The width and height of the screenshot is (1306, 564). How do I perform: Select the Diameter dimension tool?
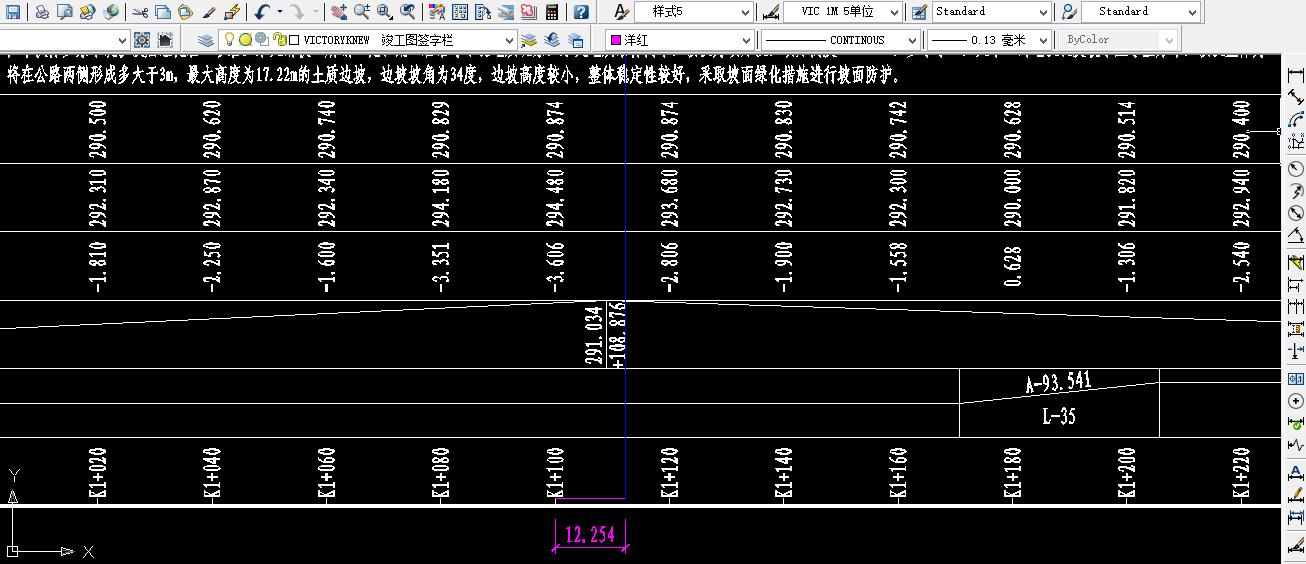(1295, 213)
